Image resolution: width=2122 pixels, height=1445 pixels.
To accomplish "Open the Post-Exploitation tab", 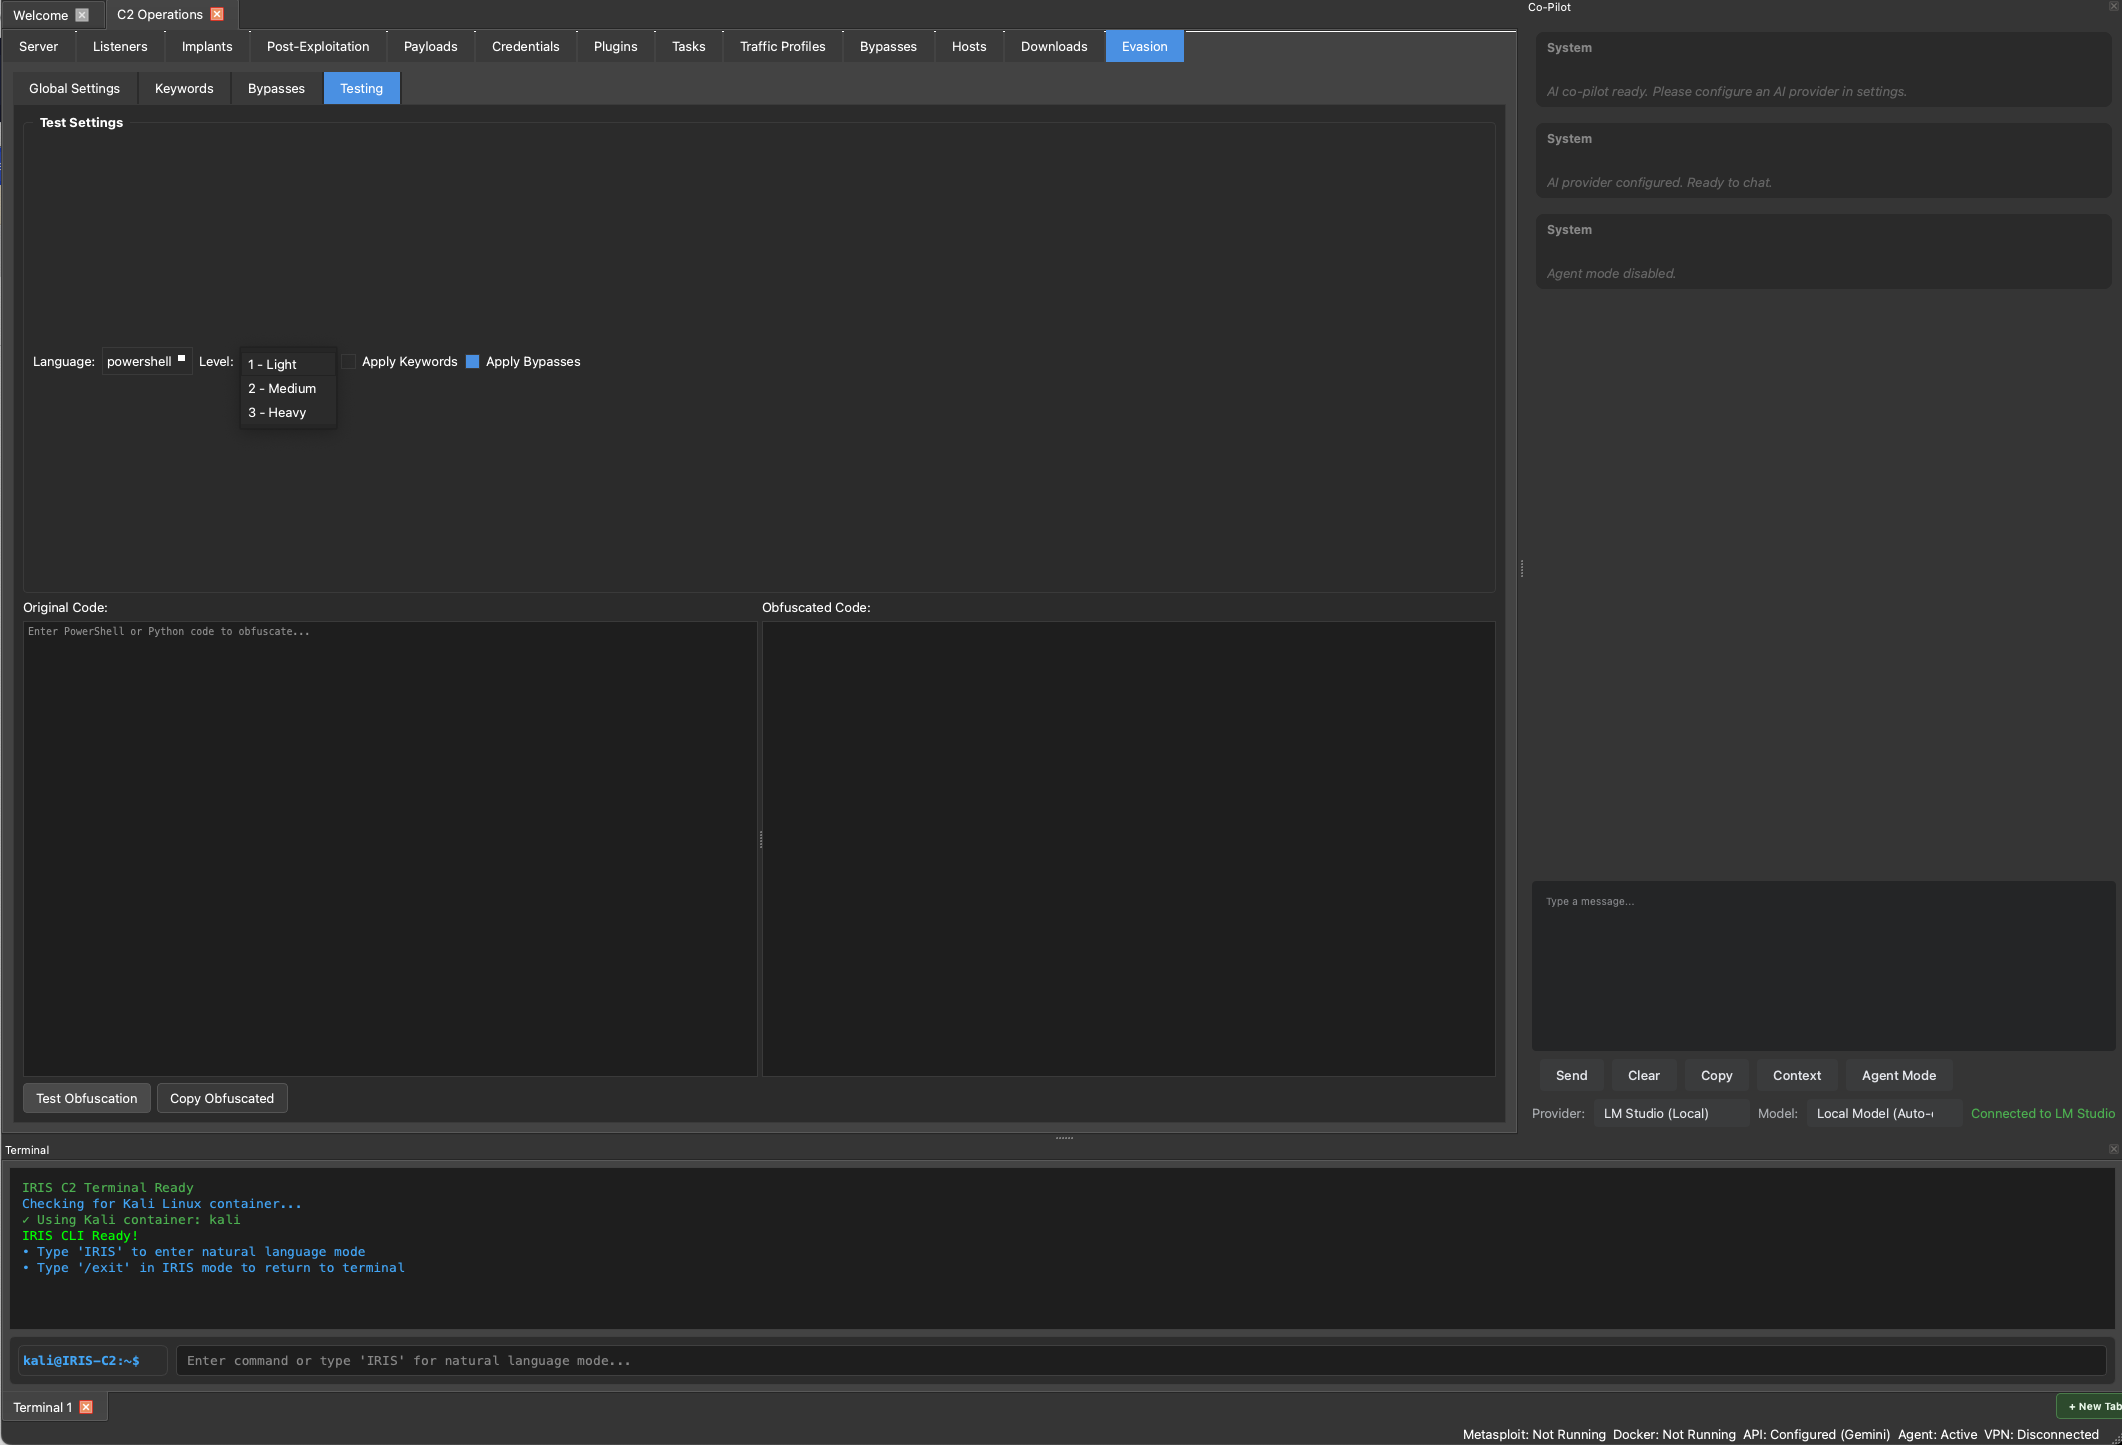I will coord(318,46).
